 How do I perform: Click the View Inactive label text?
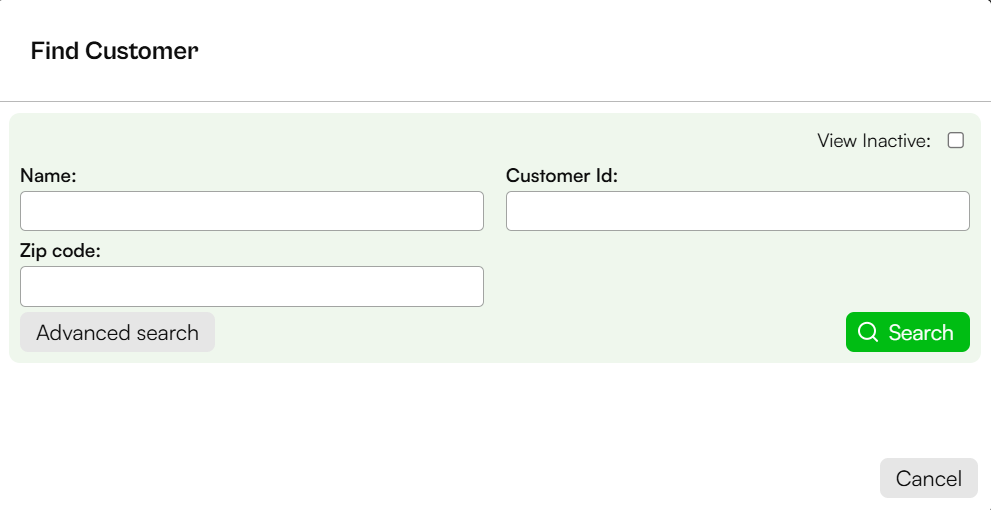[874, 140]
